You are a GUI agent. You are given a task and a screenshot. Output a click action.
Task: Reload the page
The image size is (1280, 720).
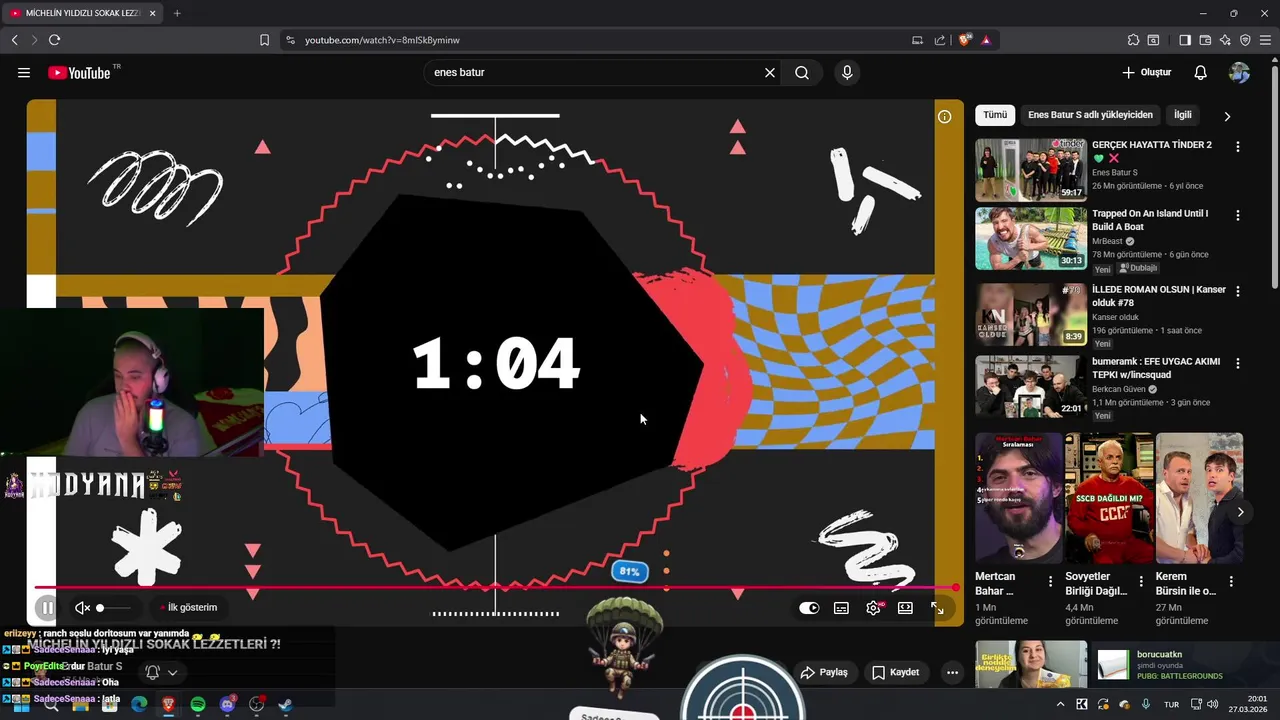[x=54, y=40]
